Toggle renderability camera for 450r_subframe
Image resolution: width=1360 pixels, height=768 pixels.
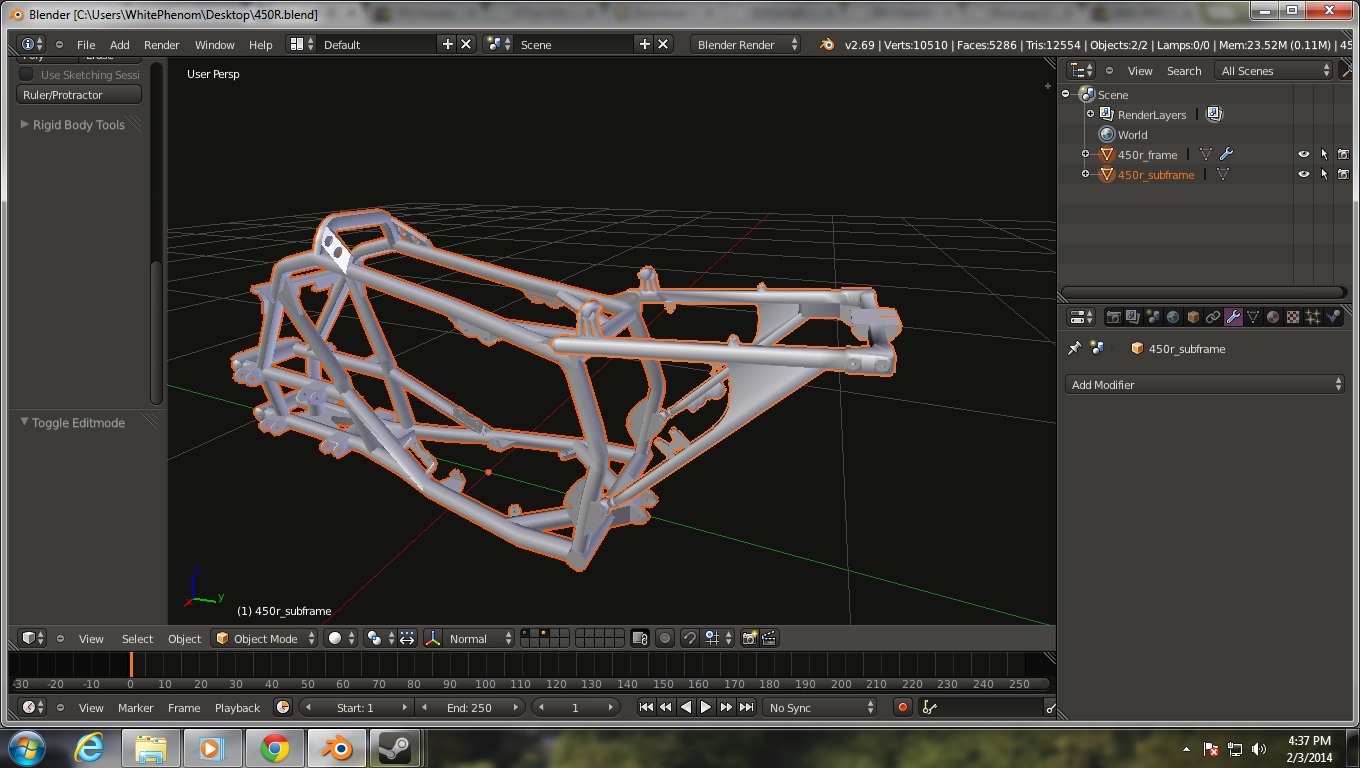1343,174
